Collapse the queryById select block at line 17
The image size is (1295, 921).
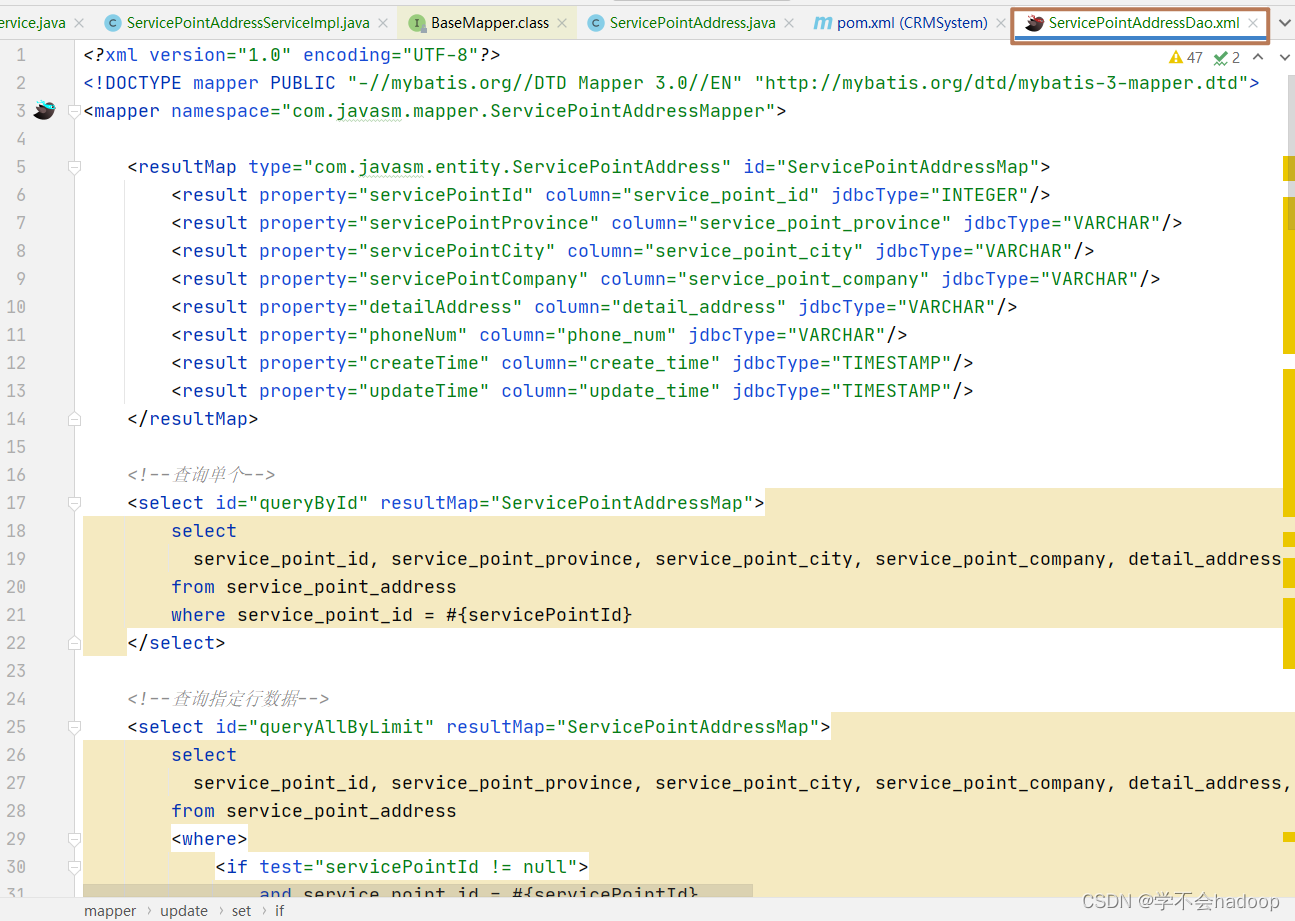pos(73,502)
